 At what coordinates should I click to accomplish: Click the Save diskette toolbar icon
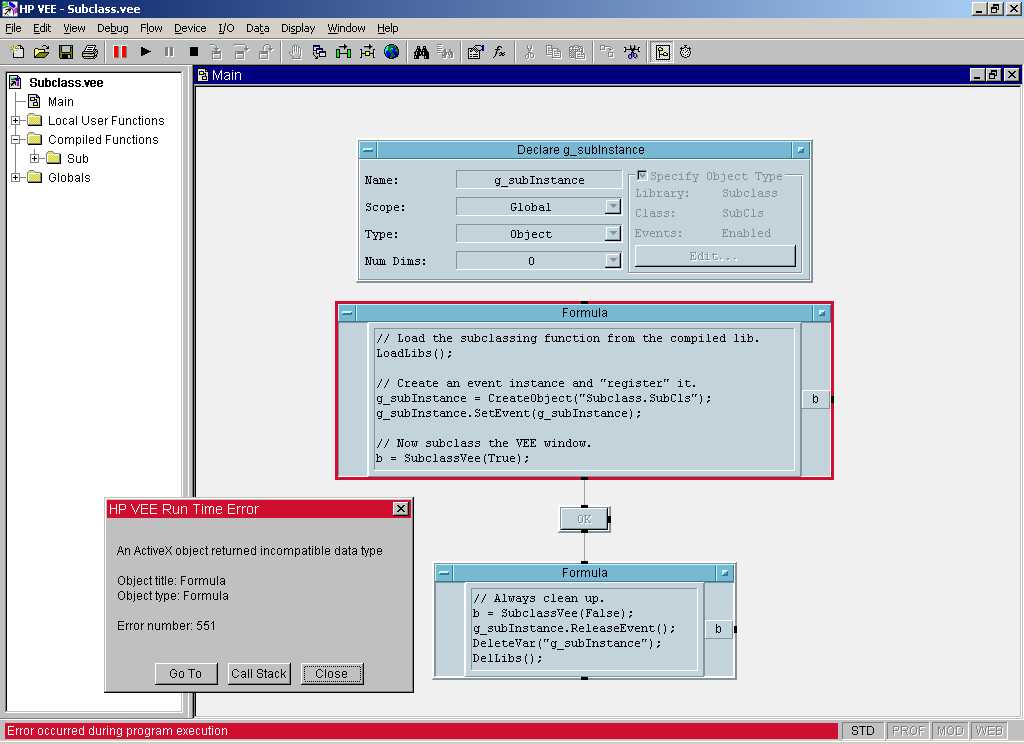[x=66, y=52]
